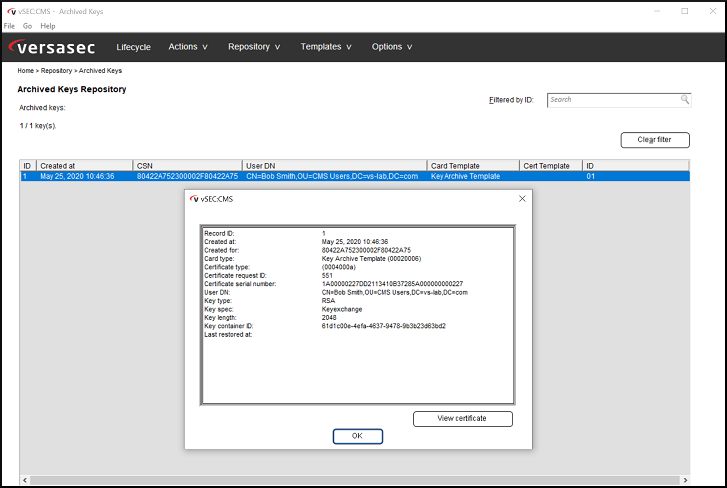
Task: Click the Home breadcrumb link
Action: (x=26, y=70)
